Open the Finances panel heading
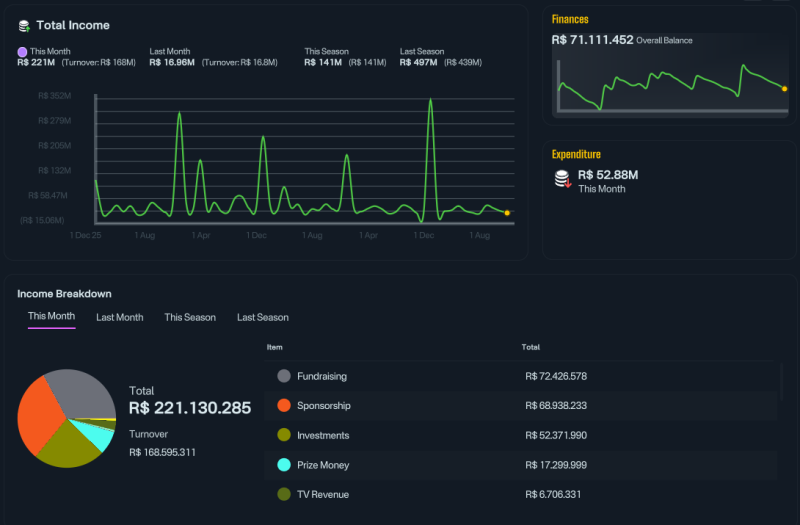800x525 pixels. pos(570,19)
